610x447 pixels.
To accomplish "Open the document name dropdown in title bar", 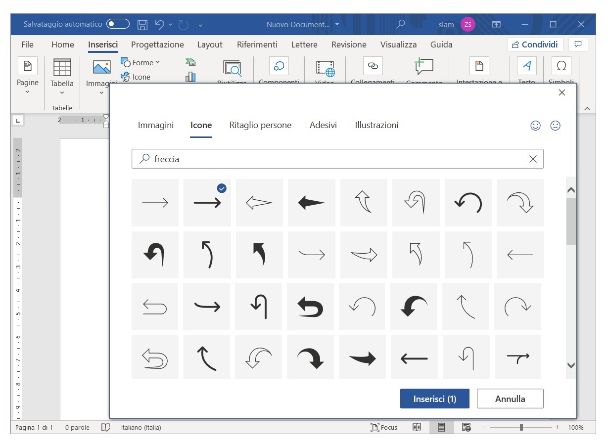I will tap(337, 24).
